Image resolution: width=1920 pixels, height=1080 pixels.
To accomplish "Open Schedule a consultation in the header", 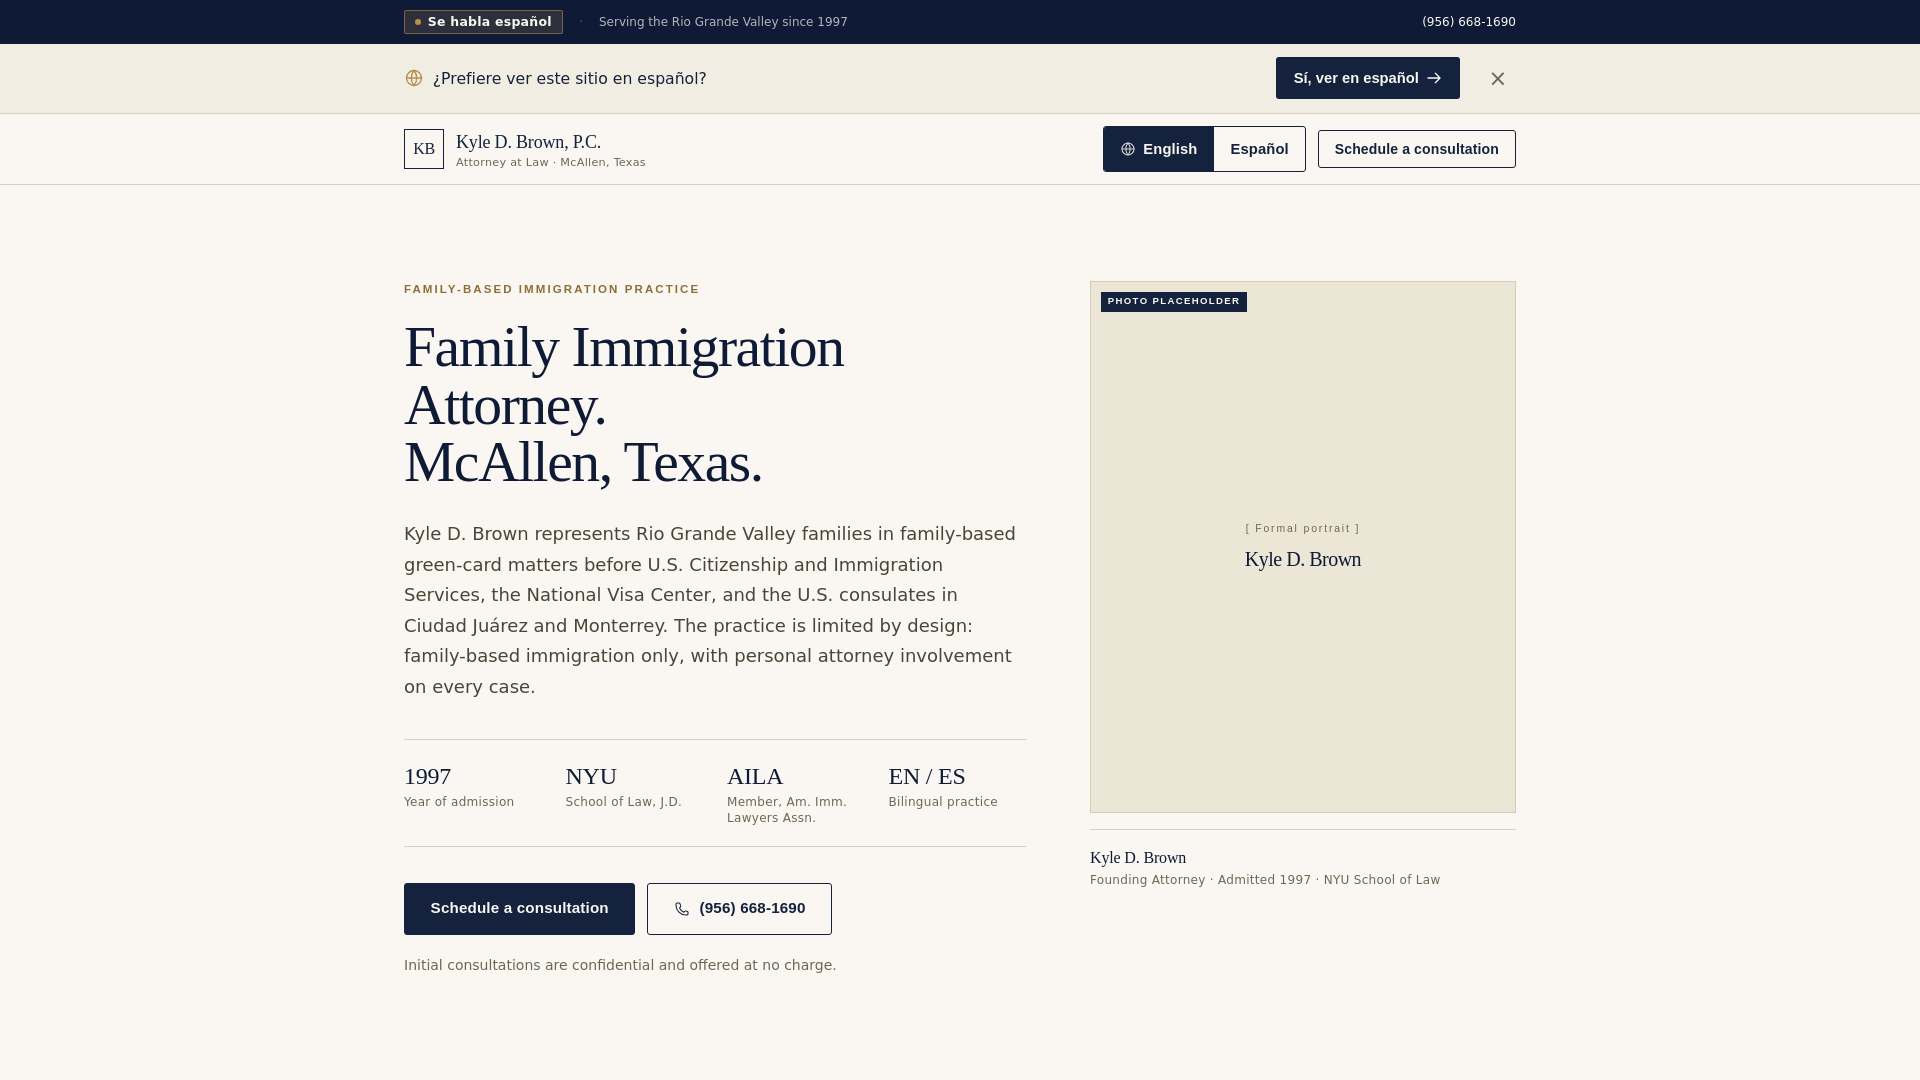I will [1416, 149].
